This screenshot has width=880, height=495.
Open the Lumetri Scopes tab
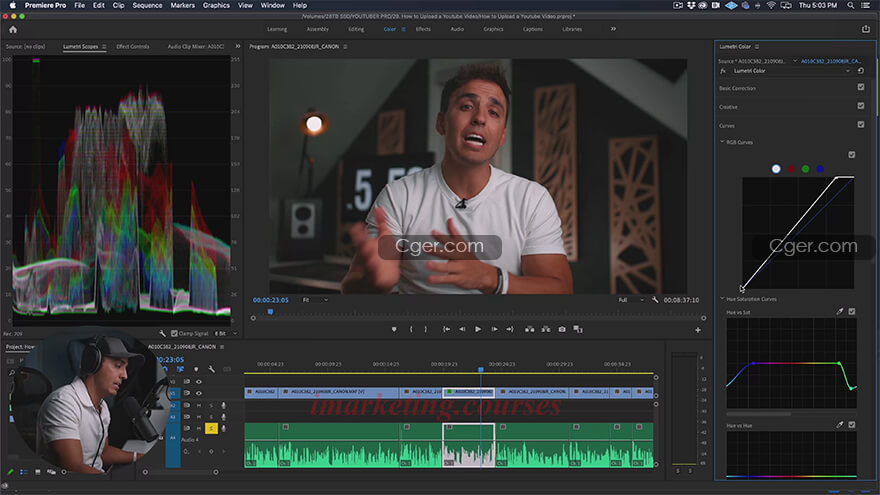tap(80, 47)
